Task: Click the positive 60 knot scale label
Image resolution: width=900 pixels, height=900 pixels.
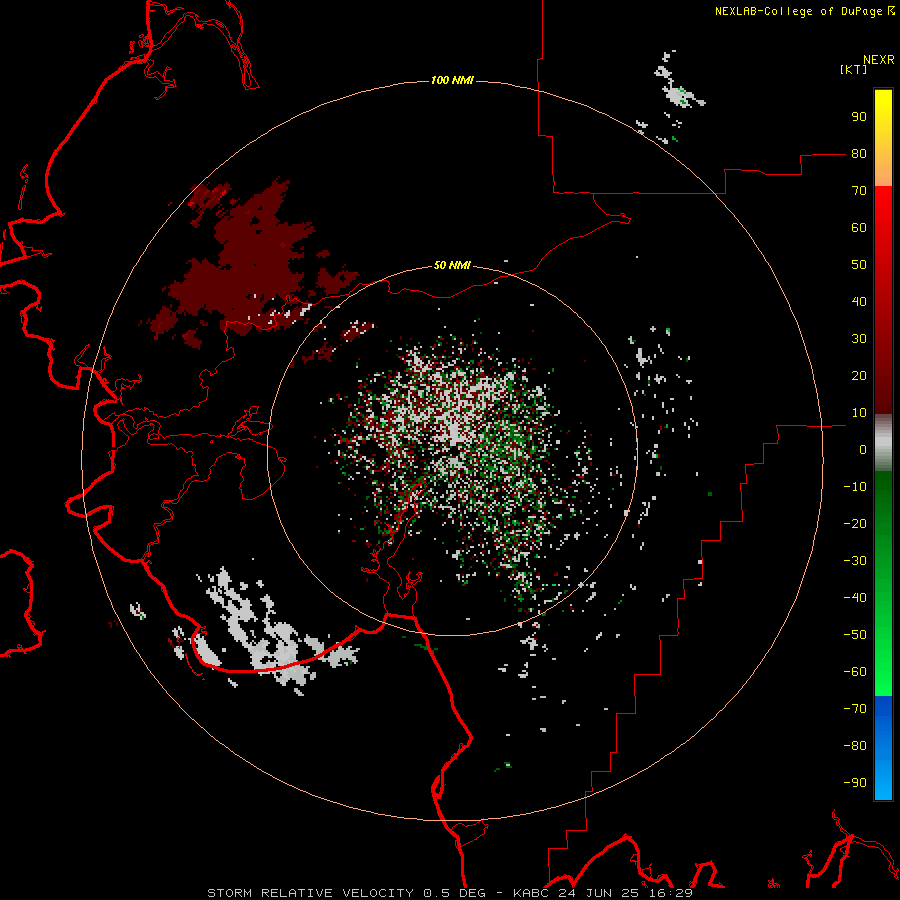Action: coord(859,228)
